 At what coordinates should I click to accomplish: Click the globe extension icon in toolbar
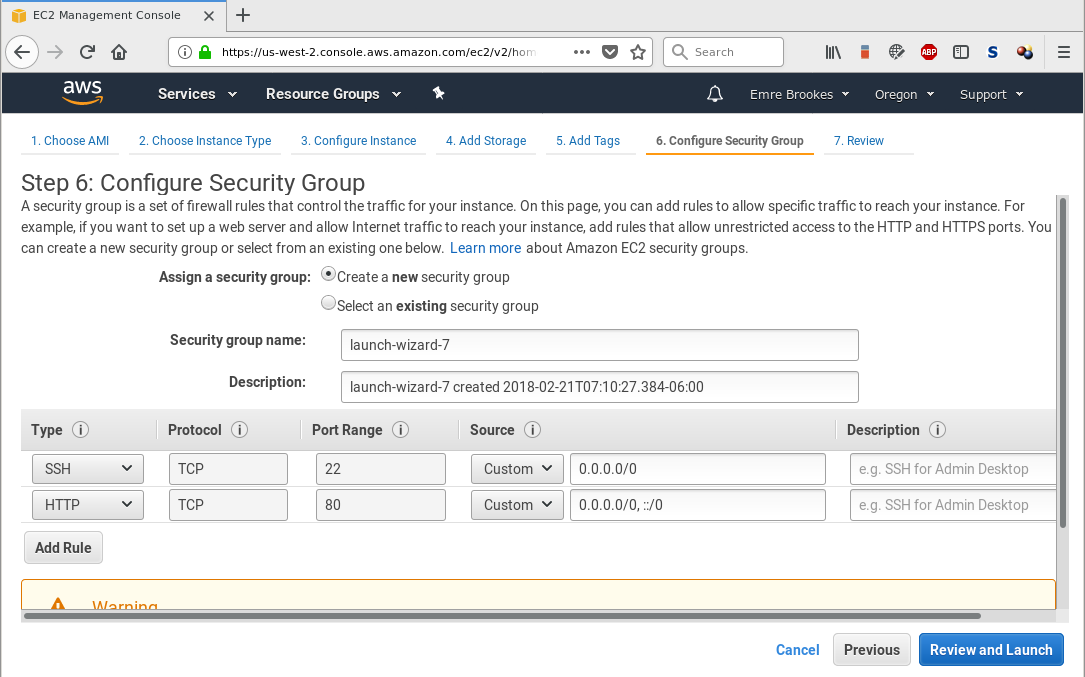tap(897, 52)
